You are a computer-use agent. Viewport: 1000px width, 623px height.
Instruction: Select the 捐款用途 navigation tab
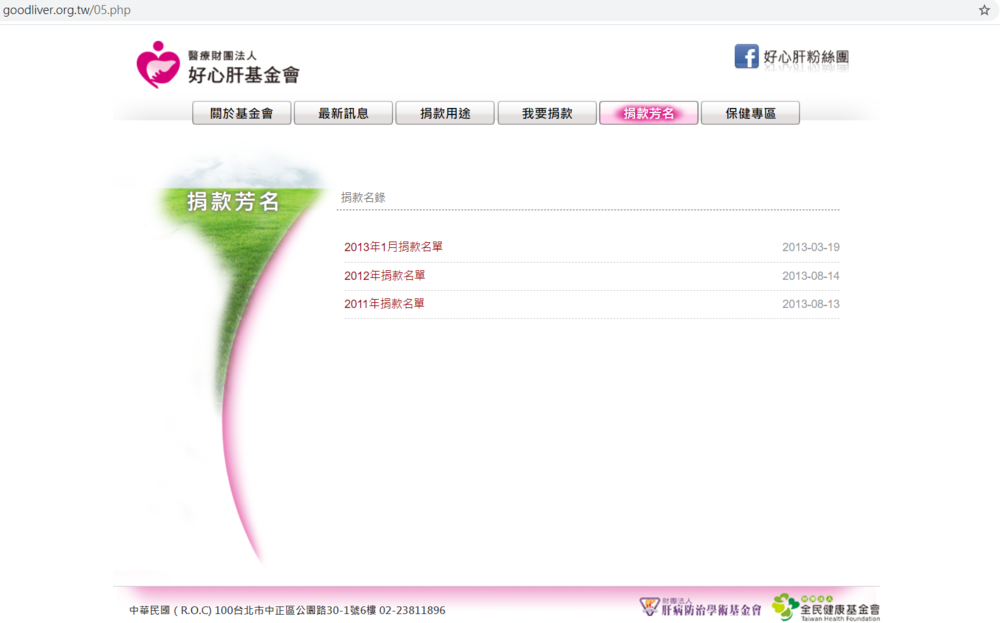pyautogui.click(x=445, y=113)
